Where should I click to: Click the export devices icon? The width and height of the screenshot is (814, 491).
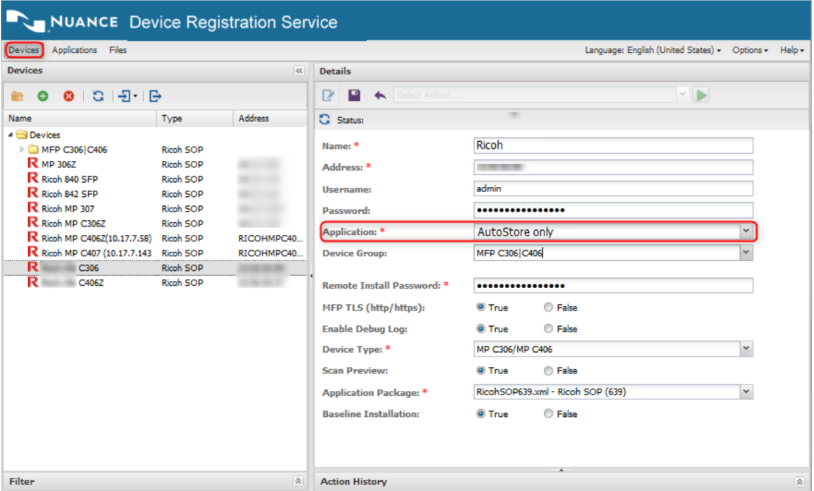click(155, 96)
